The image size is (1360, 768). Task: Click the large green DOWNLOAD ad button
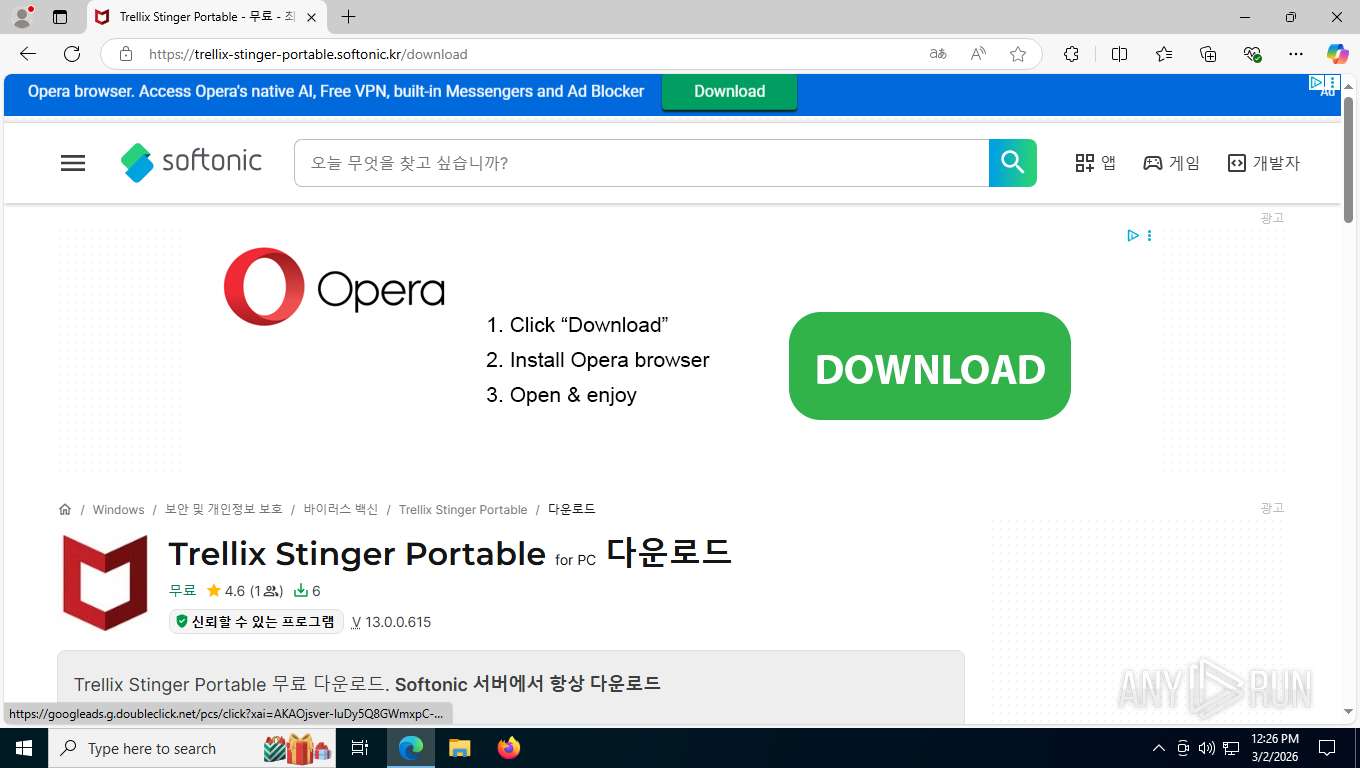(930, 366)
